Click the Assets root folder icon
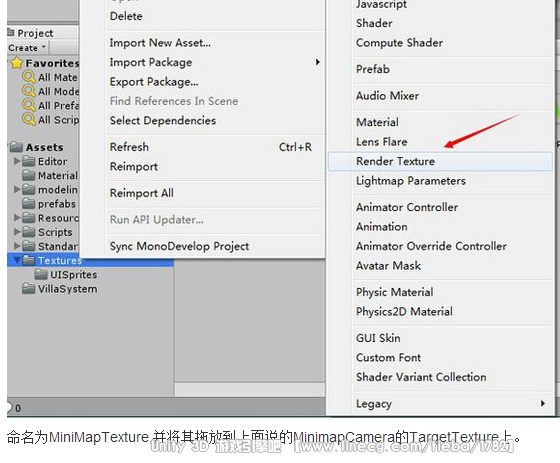The width and height of the screenshot is (560, 463). [x=16, y=147]
